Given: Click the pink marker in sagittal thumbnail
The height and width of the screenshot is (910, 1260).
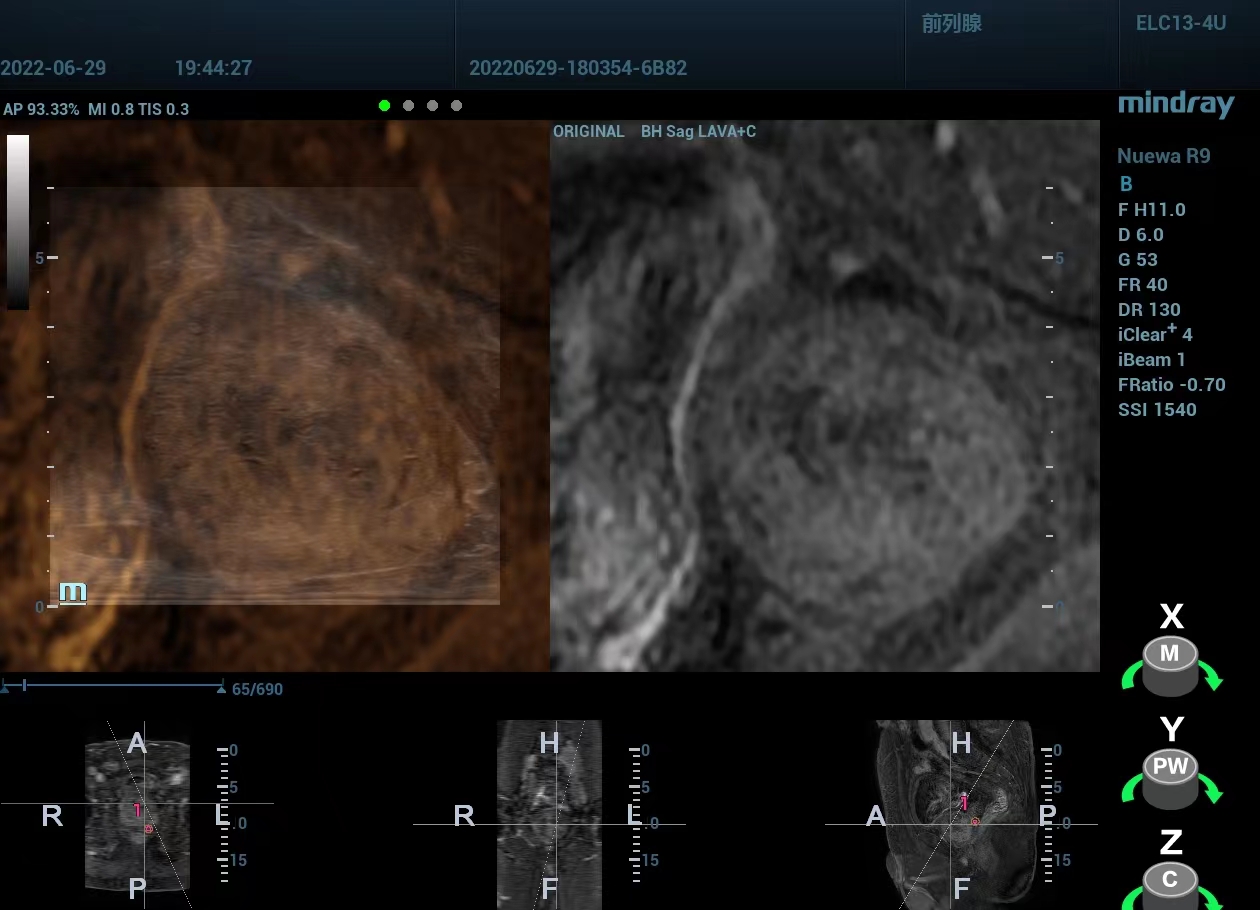Looking at the screenshot, I should pos(964,801).
